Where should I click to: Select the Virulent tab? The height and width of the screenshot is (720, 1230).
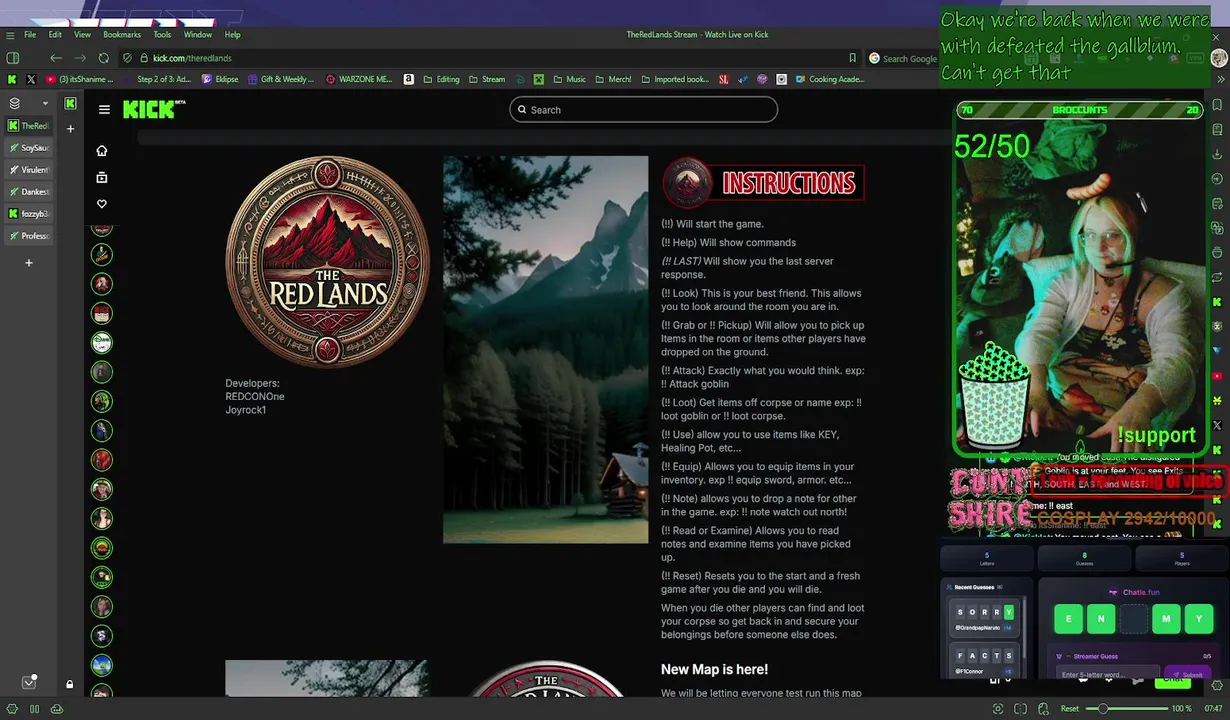point(28,170)
